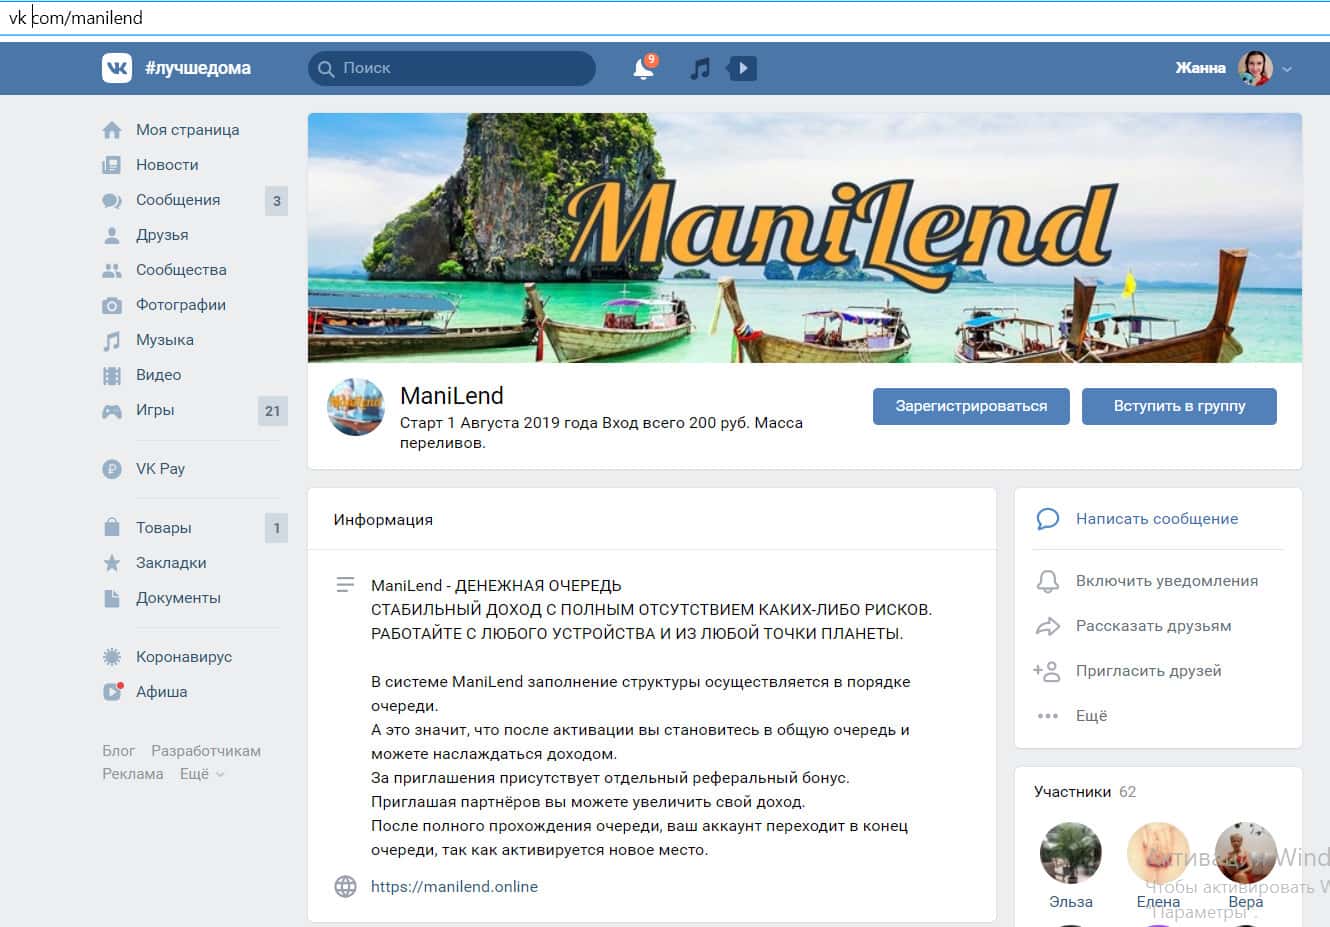
Task: Click the VK Pay ruble icon
Action: click(112, 469)
